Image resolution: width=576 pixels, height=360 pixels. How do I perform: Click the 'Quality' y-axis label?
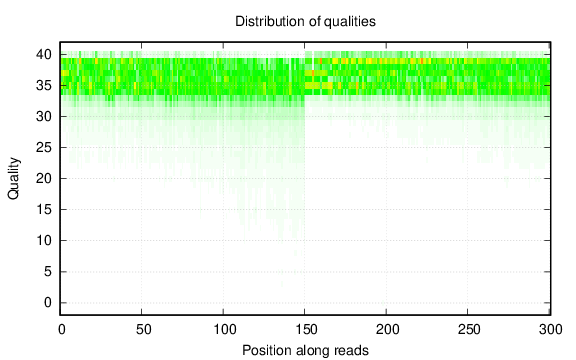click(13, 178)
